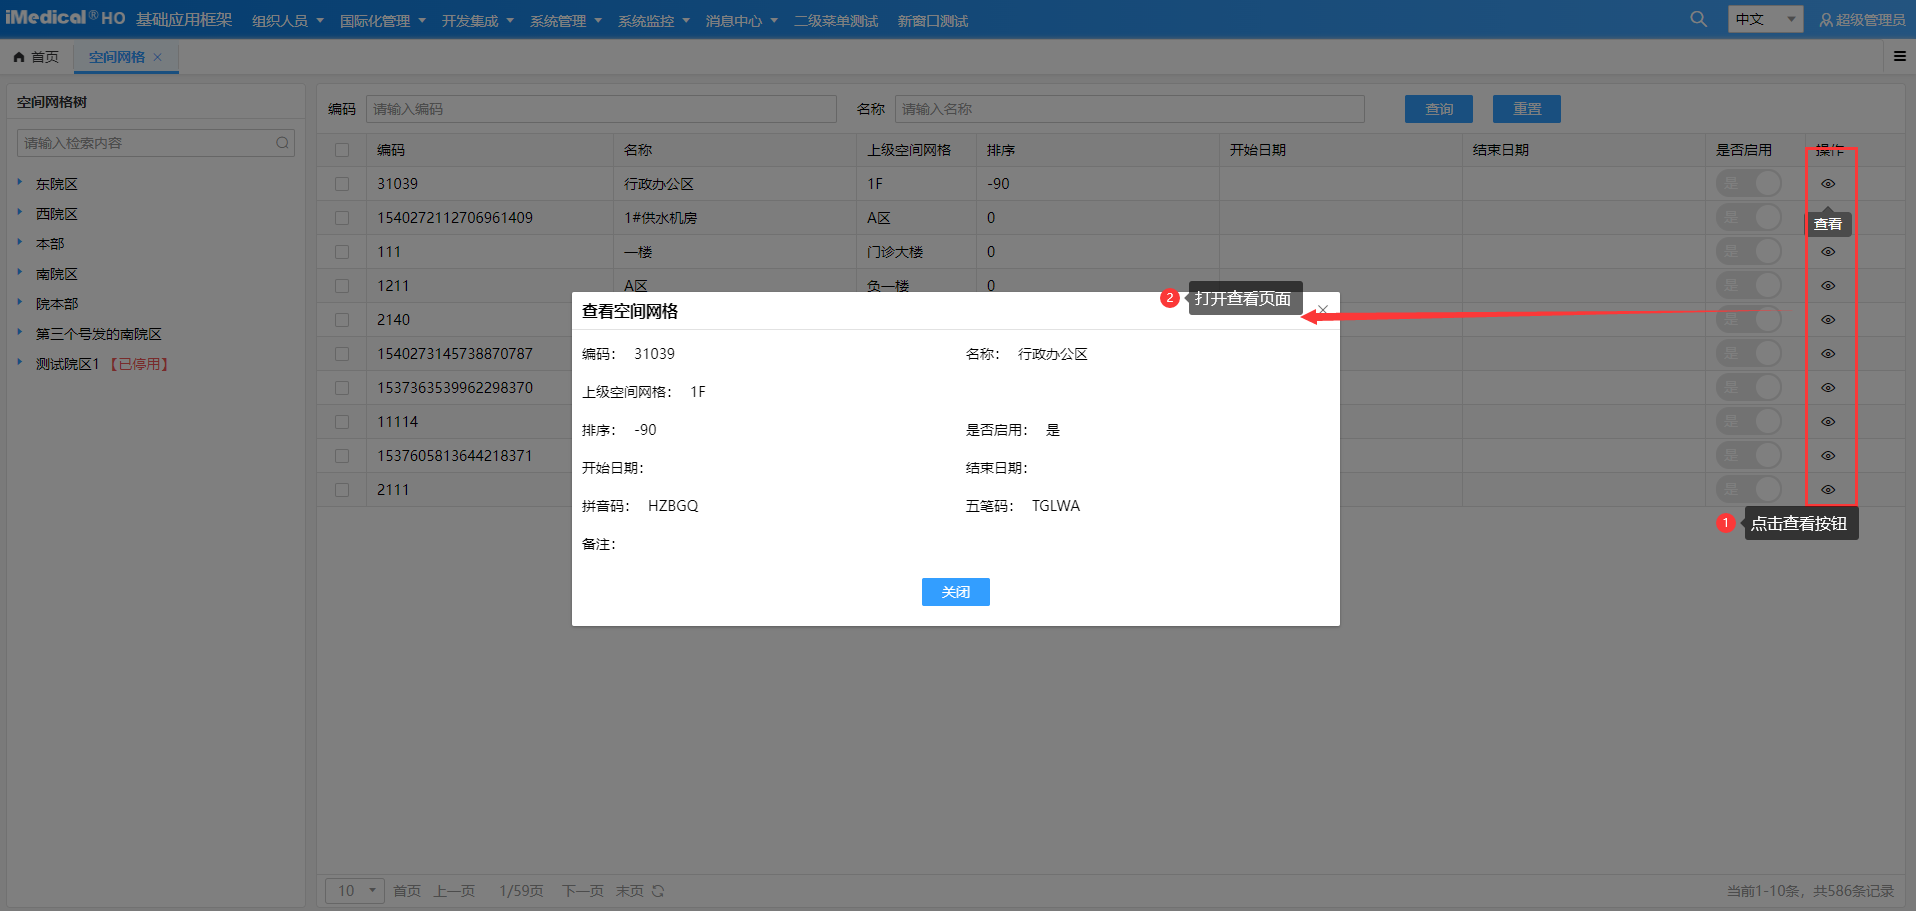Click the 查询 button

pos(1438,109)
